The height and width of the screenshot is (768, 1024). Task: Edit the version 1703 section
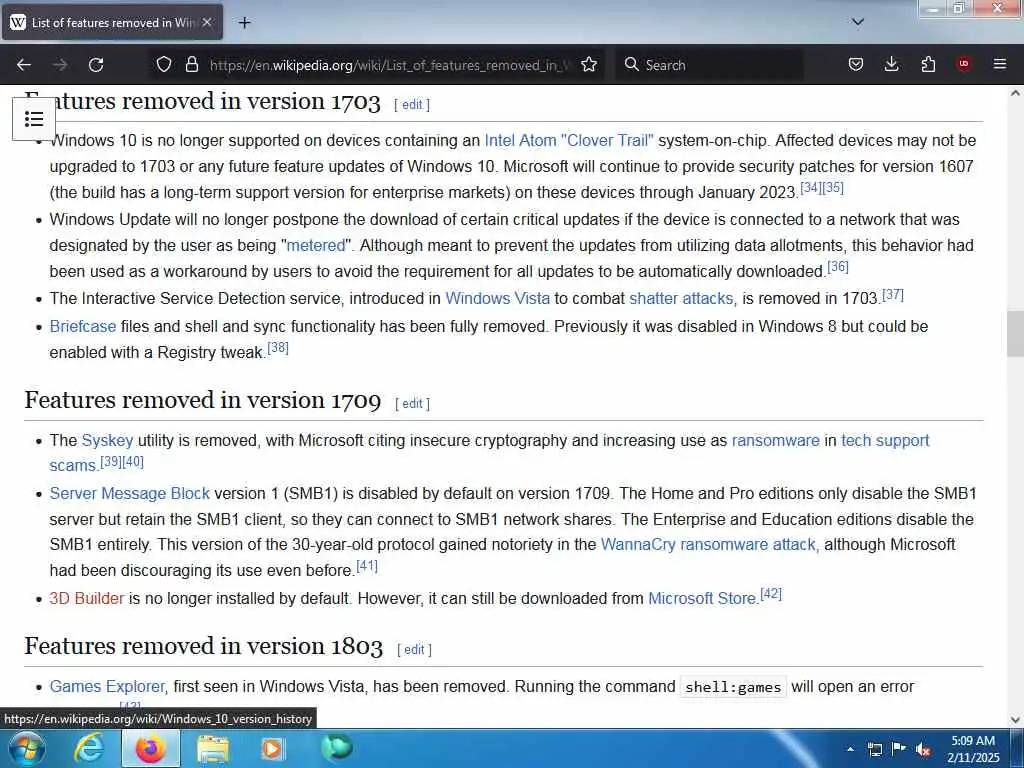click(x=412, y=104)
